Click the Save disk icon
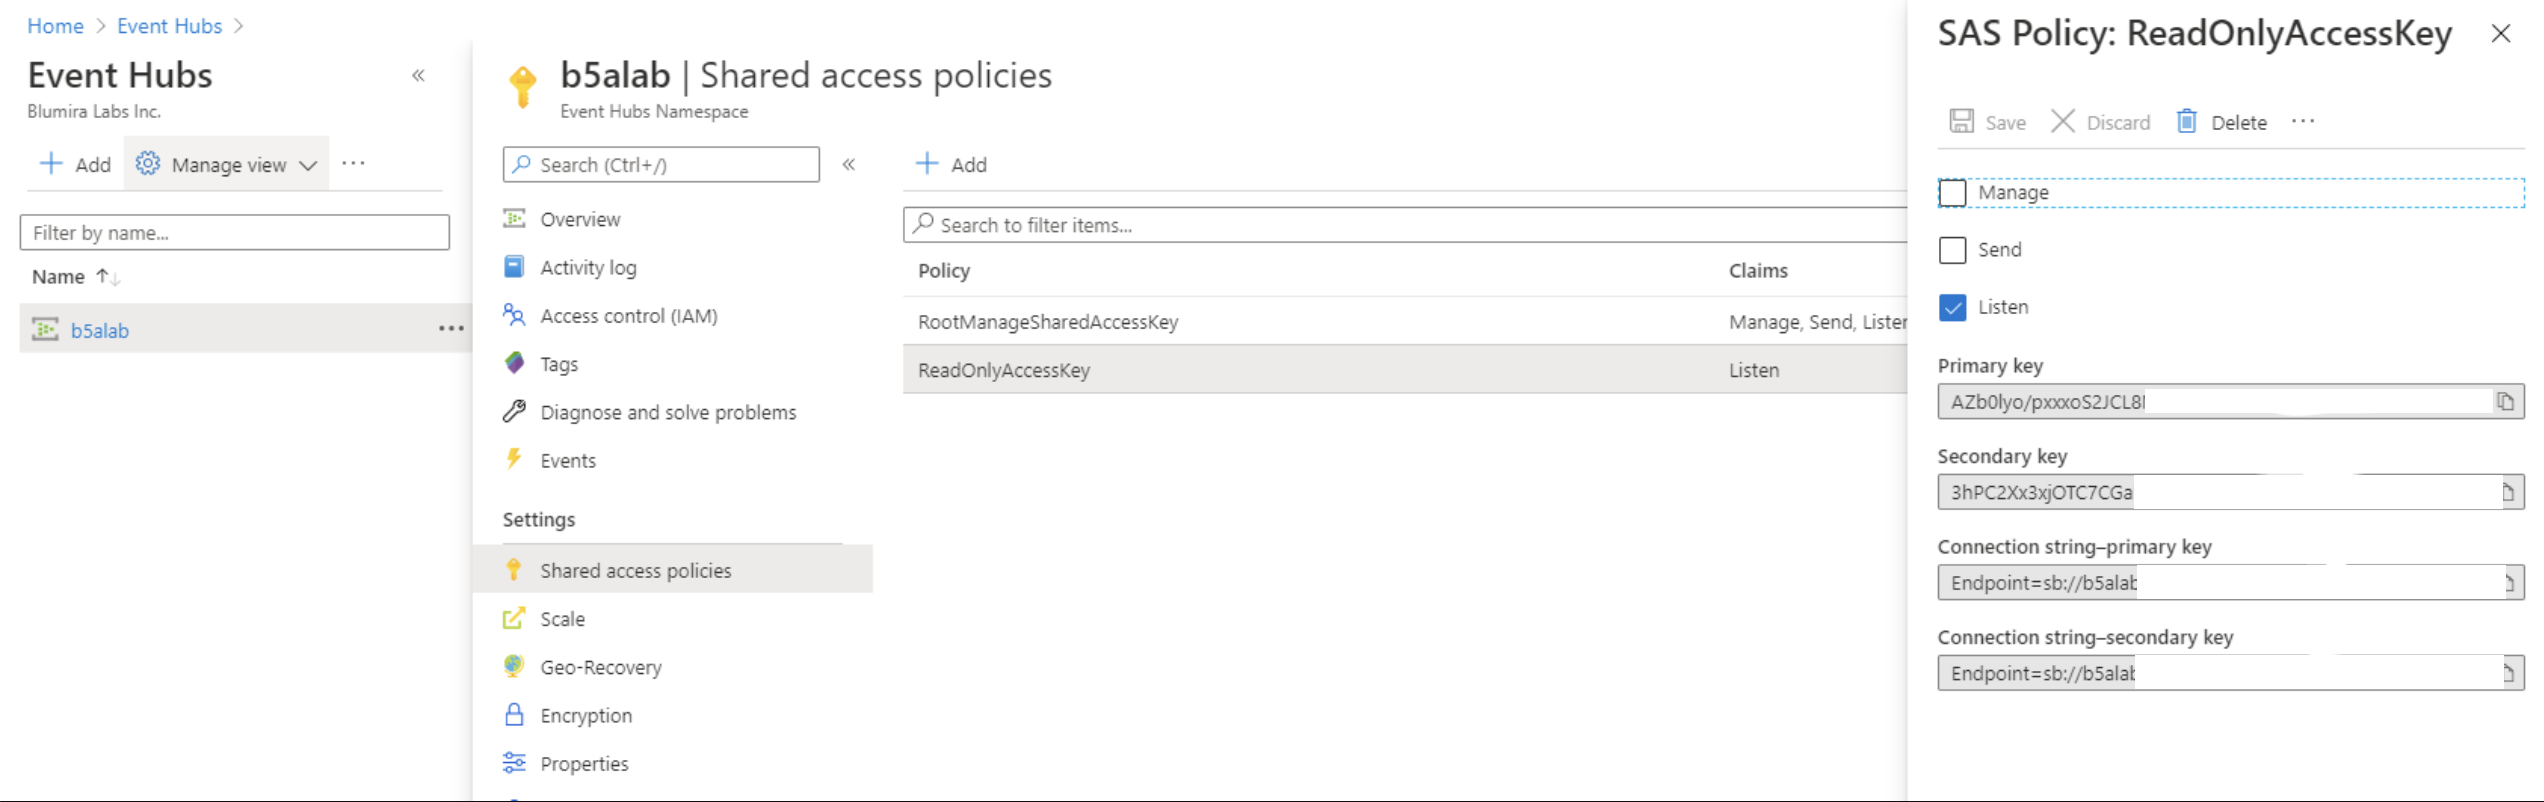The height and width of the screenshot is (802, 2544). (x=1961, y=122)
